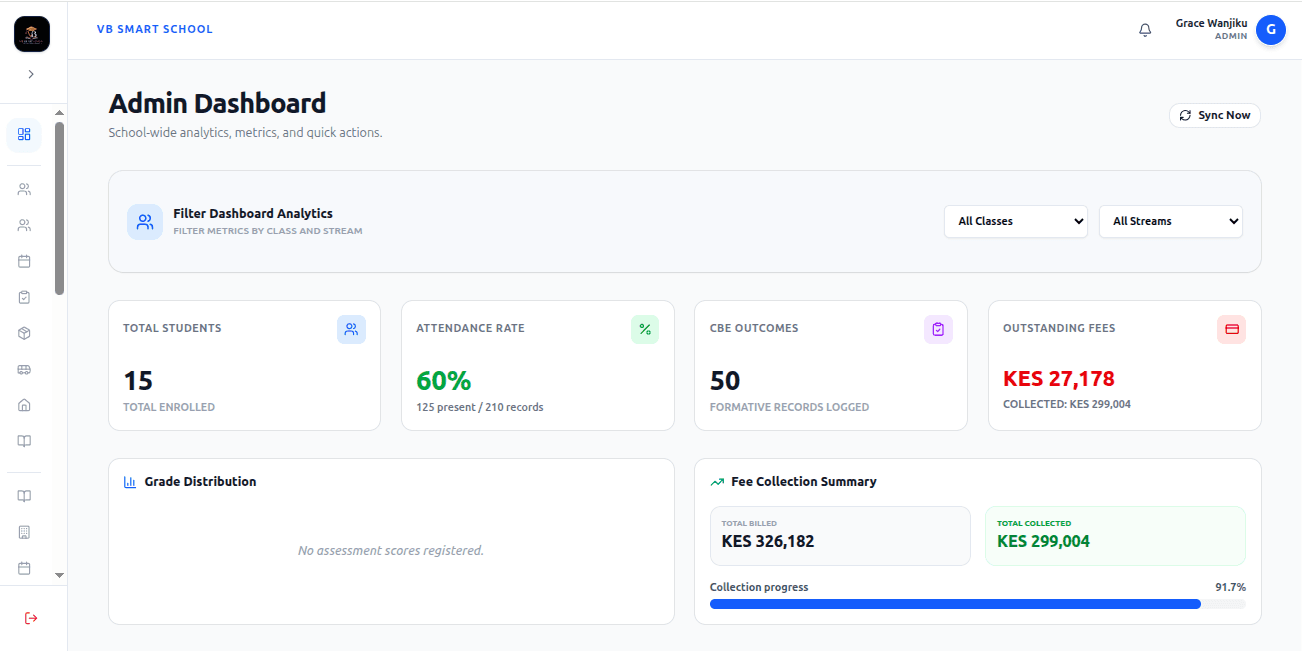Open the book icon below the house icon

pyautogui.click(x=24, y=441)
